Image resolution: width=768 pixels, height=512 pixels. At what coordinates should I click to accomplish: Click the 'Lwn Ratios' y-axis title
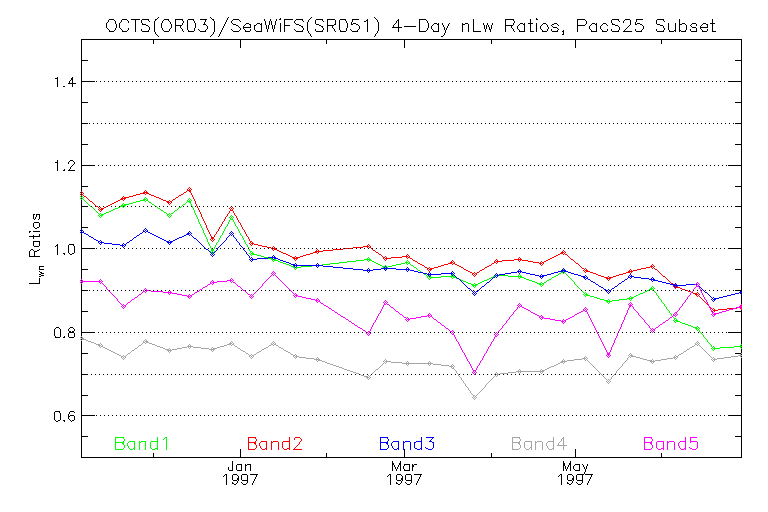pos(36,248)
